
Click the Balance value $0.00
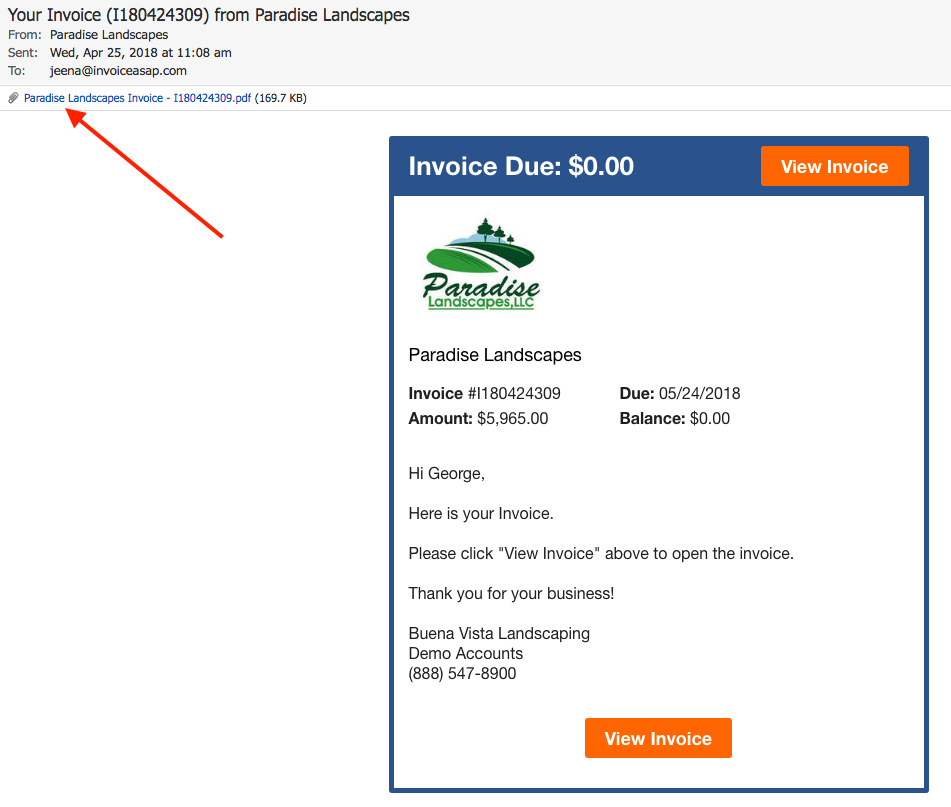click(710, 418)
